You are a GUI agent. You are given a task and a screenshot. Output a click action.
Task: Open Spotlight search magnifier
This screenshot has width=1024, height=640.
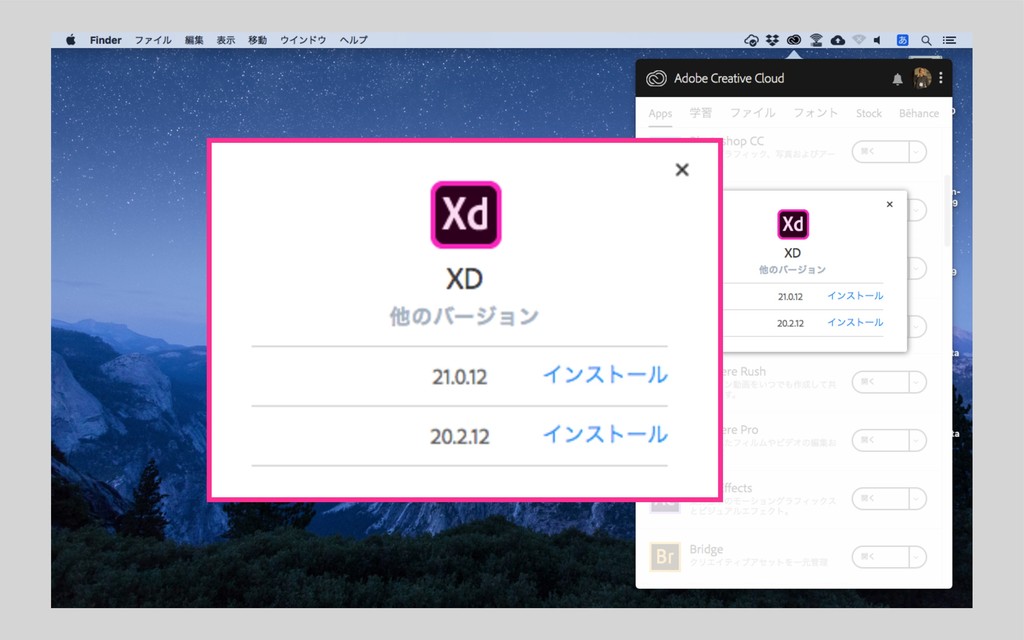(x=926, y=40)
